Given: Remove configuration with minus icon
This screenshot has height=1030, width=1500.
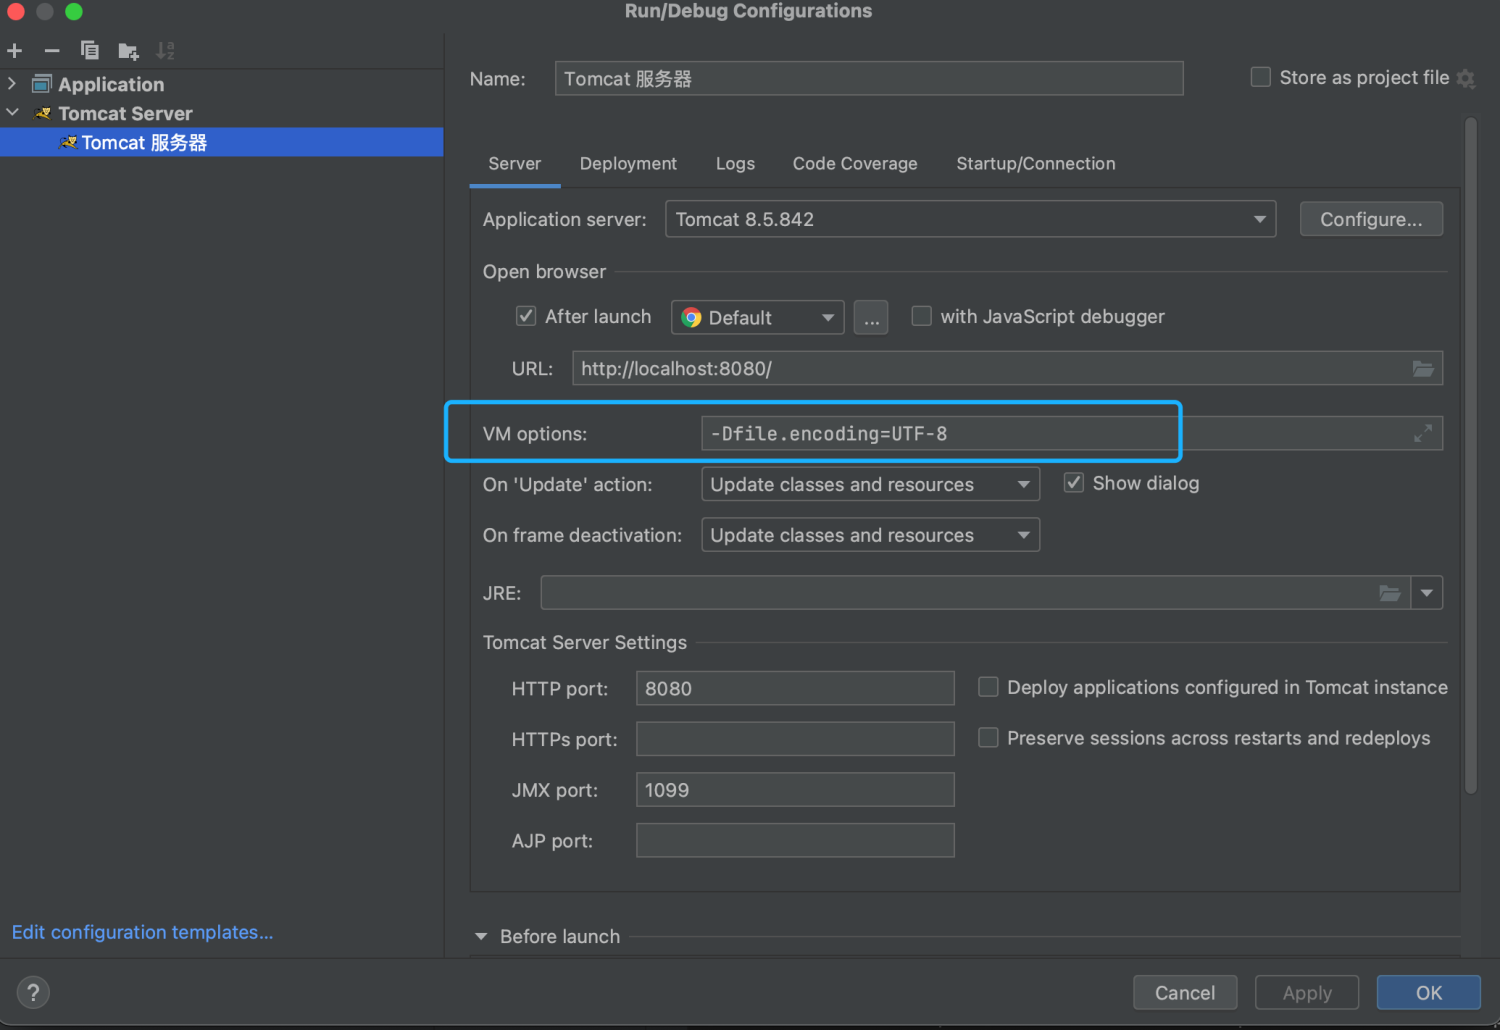Looking at the screenshot, I should click(x=52, y=50).
